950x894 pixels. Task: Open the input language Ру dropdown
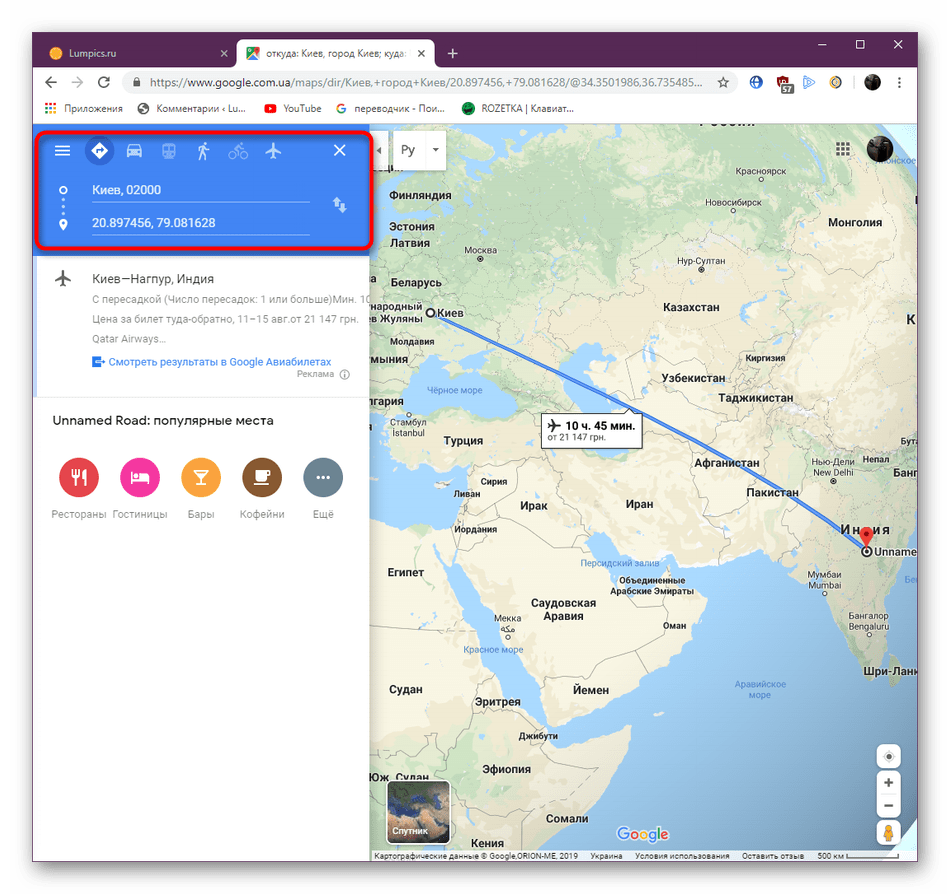tap(419, 150)
